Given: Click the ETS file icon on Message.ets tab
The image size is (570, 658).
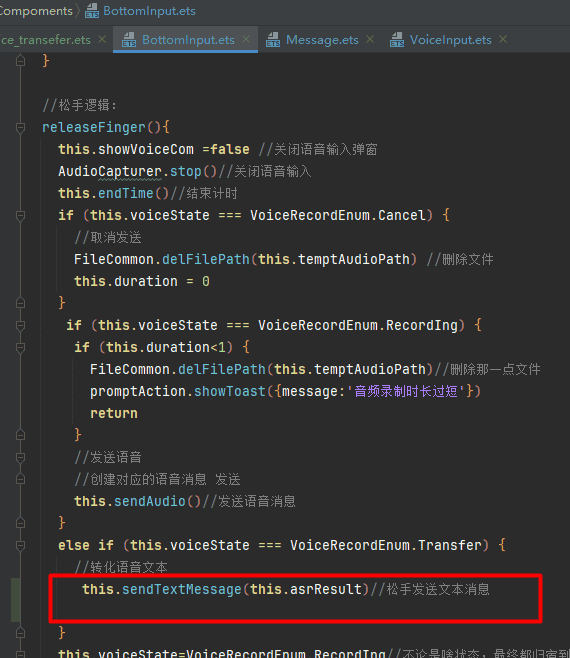Looking at the screenshot, I should point(273,40).
